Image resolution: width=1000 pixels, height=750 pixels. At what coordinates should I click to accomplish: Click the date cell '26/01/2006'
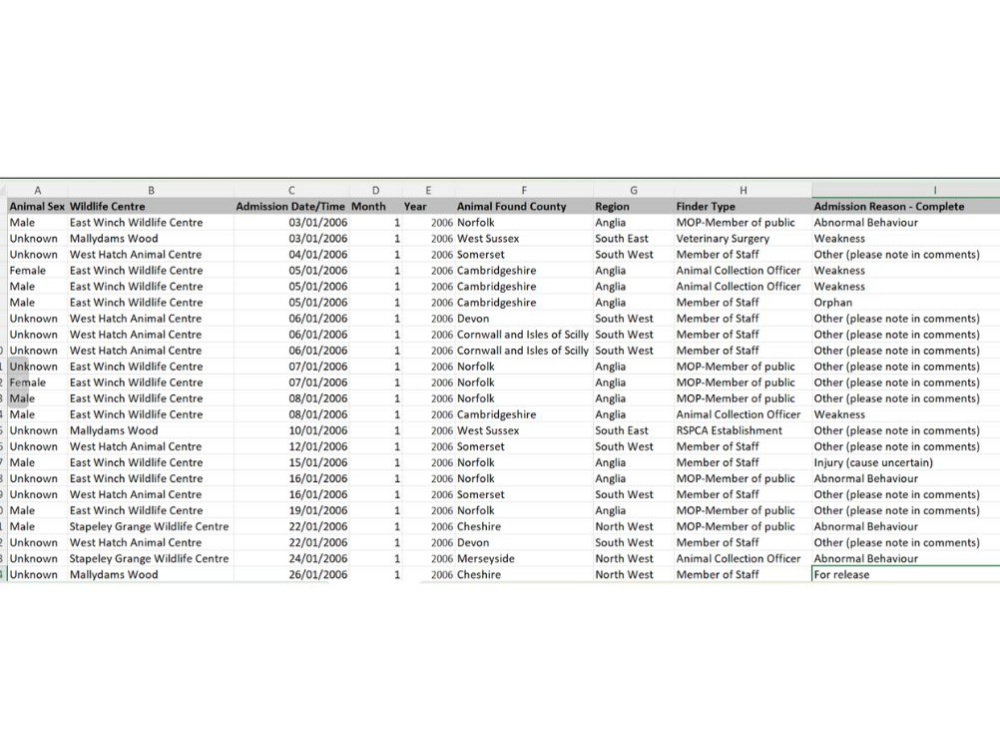point(291,575)
